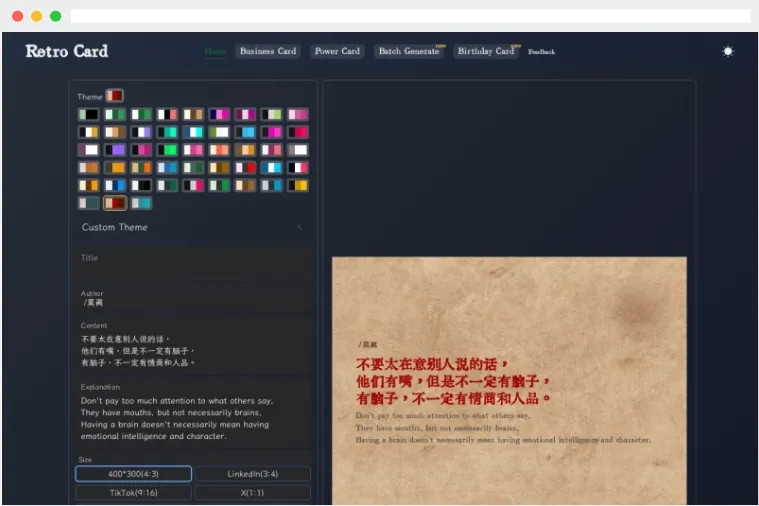This screenshot has height=506, width=759.
Task: Select the bright green theme swatch
Action: tap(167, 150)
